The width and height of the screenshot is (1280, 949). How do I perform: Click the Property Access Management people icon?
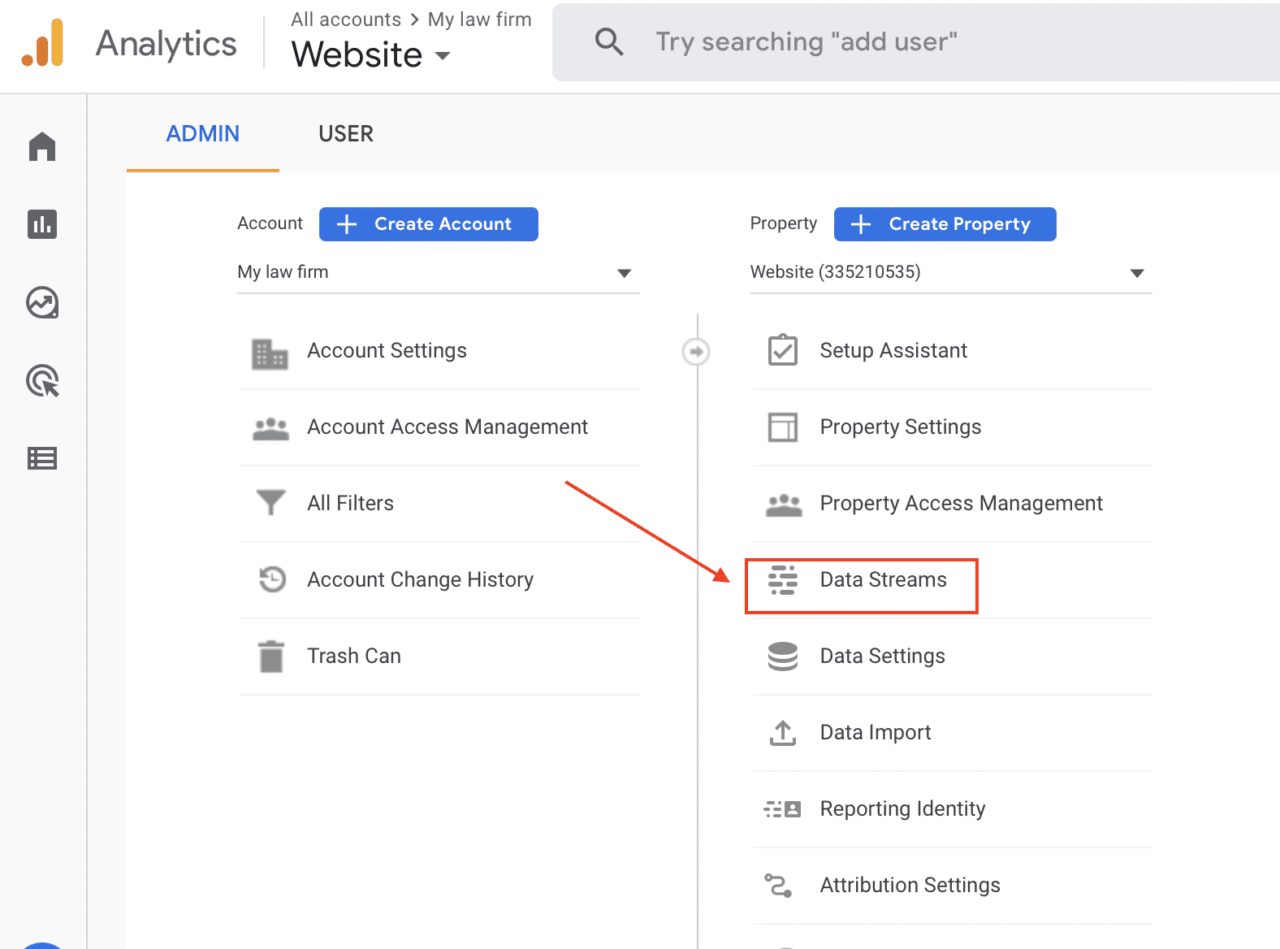(784, 504)
